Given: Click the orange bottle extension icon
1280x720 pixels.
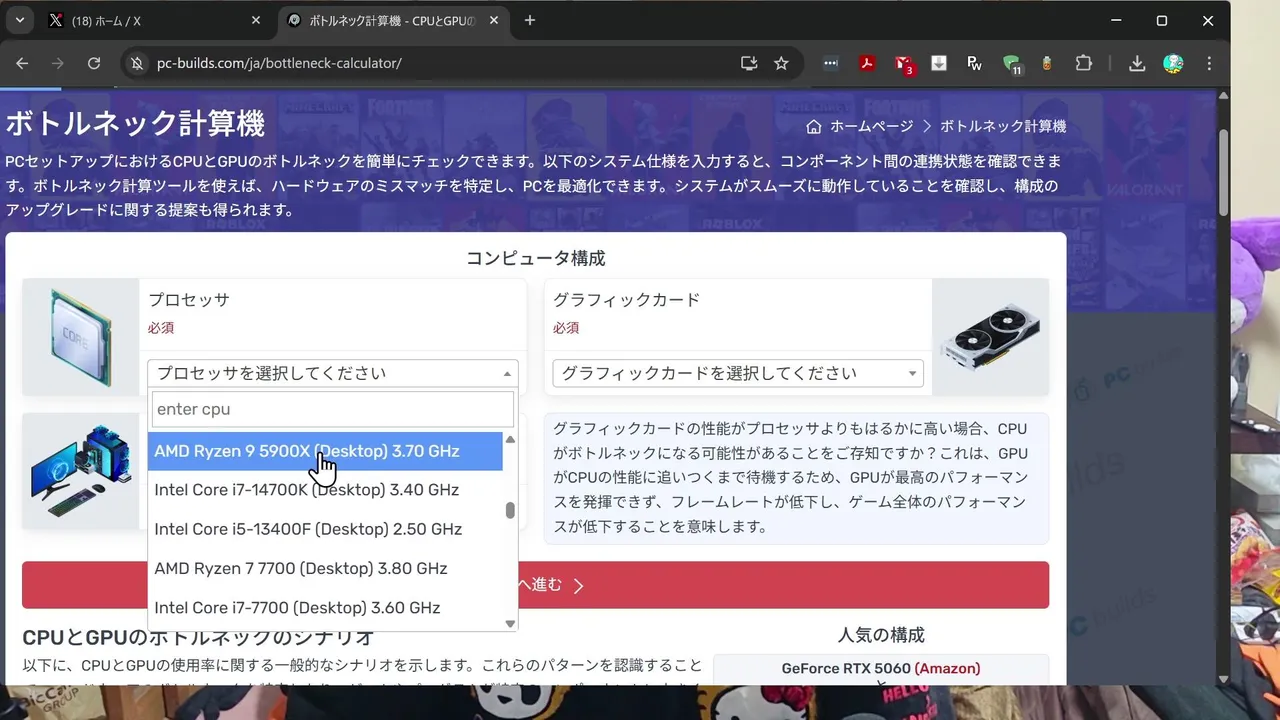Looking at the screenshot, I should click(1047, 63).
